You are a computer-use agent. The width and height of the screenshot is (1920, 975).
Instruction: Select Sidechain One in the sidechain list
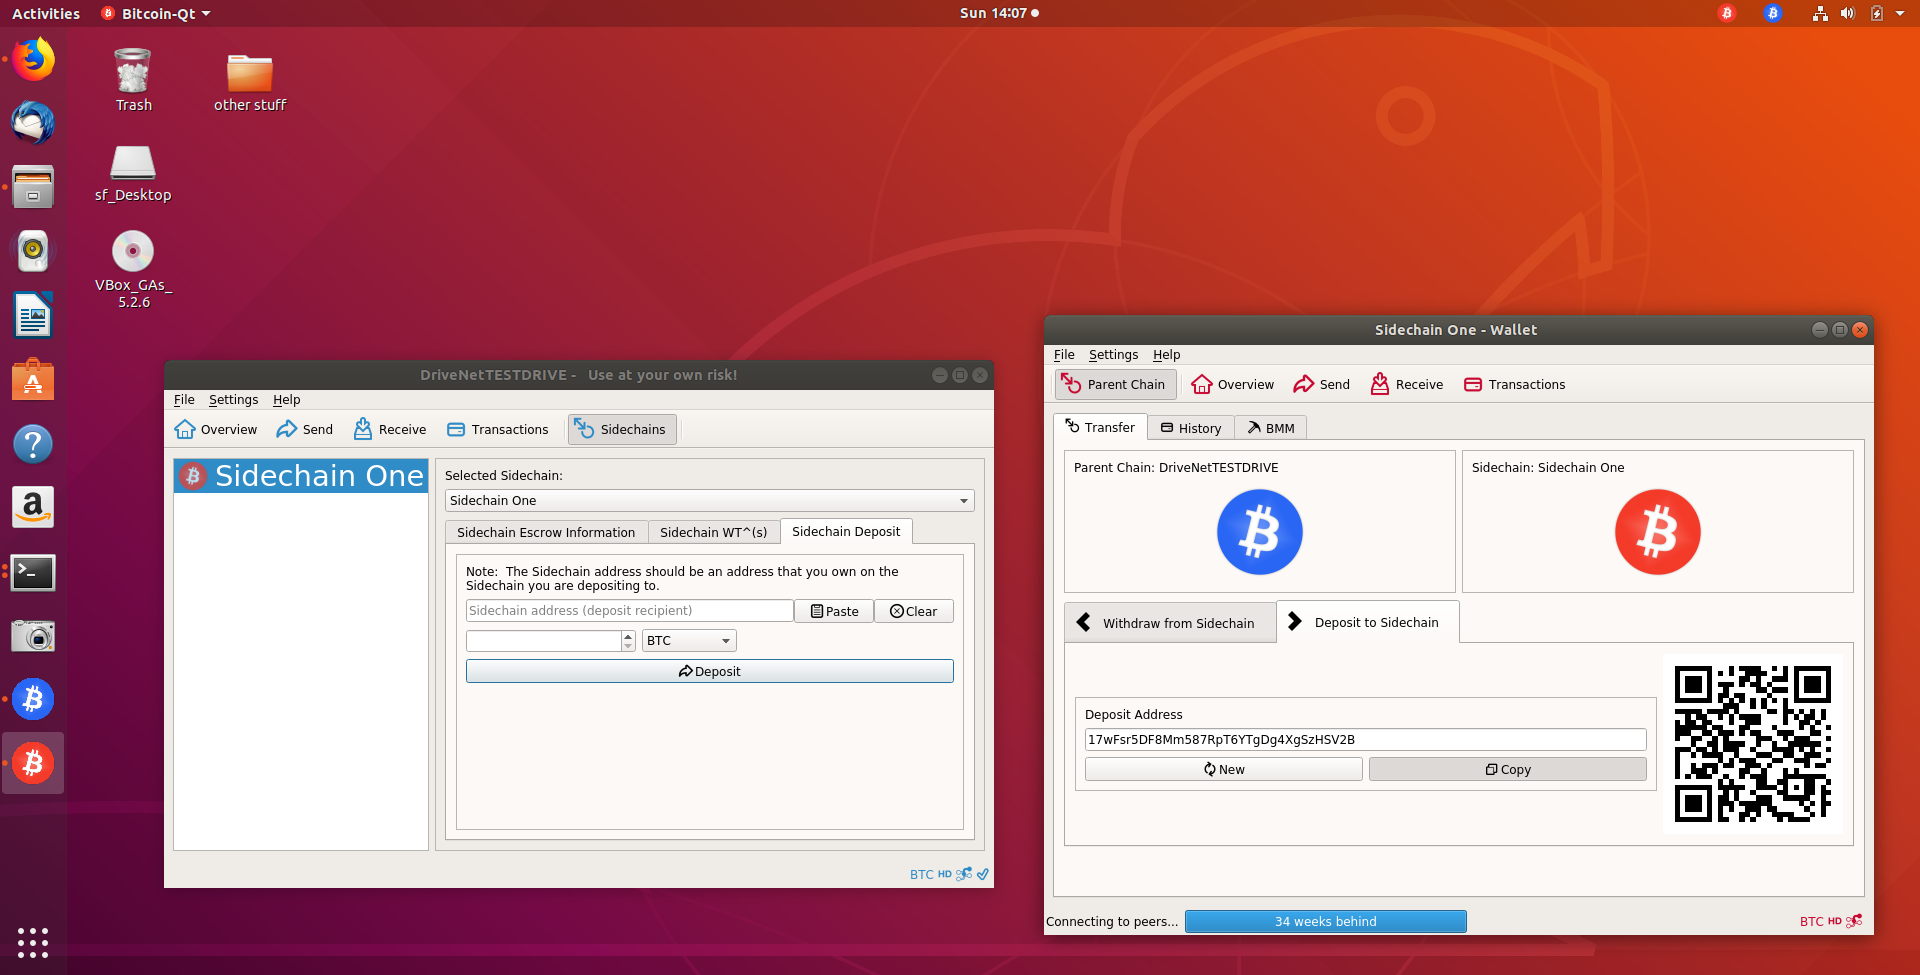click(x=301, y=476)
